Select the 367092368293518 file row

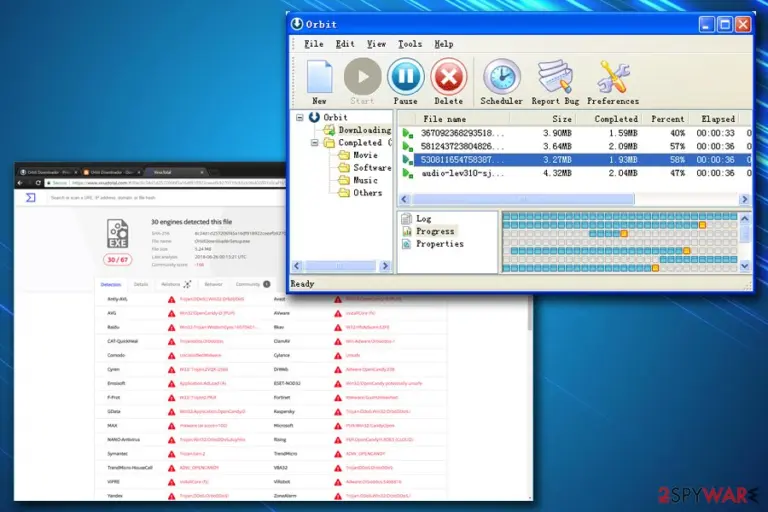click(576, 133)
